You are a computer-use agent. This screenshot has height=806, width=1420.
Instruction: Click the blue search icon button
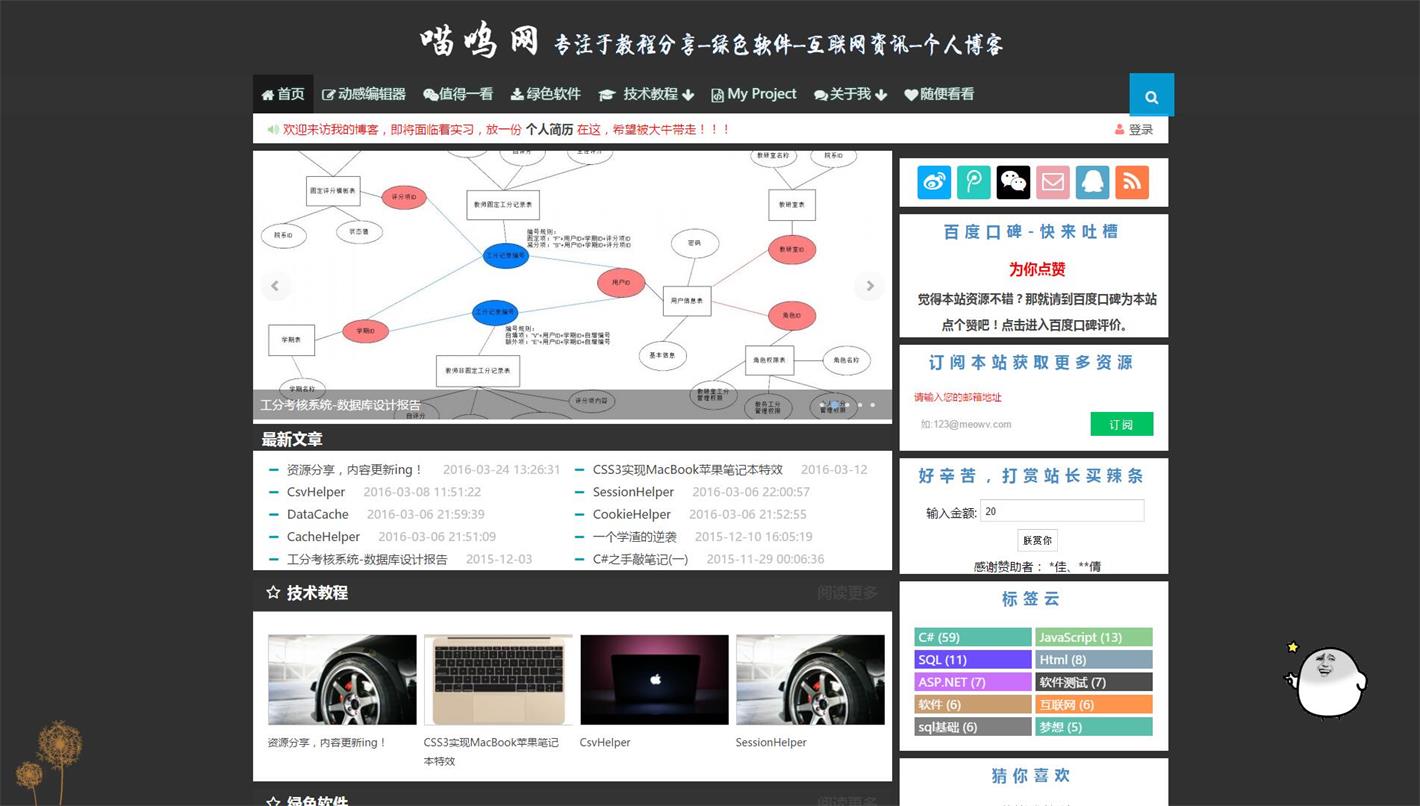click(x=1151, y=96)
